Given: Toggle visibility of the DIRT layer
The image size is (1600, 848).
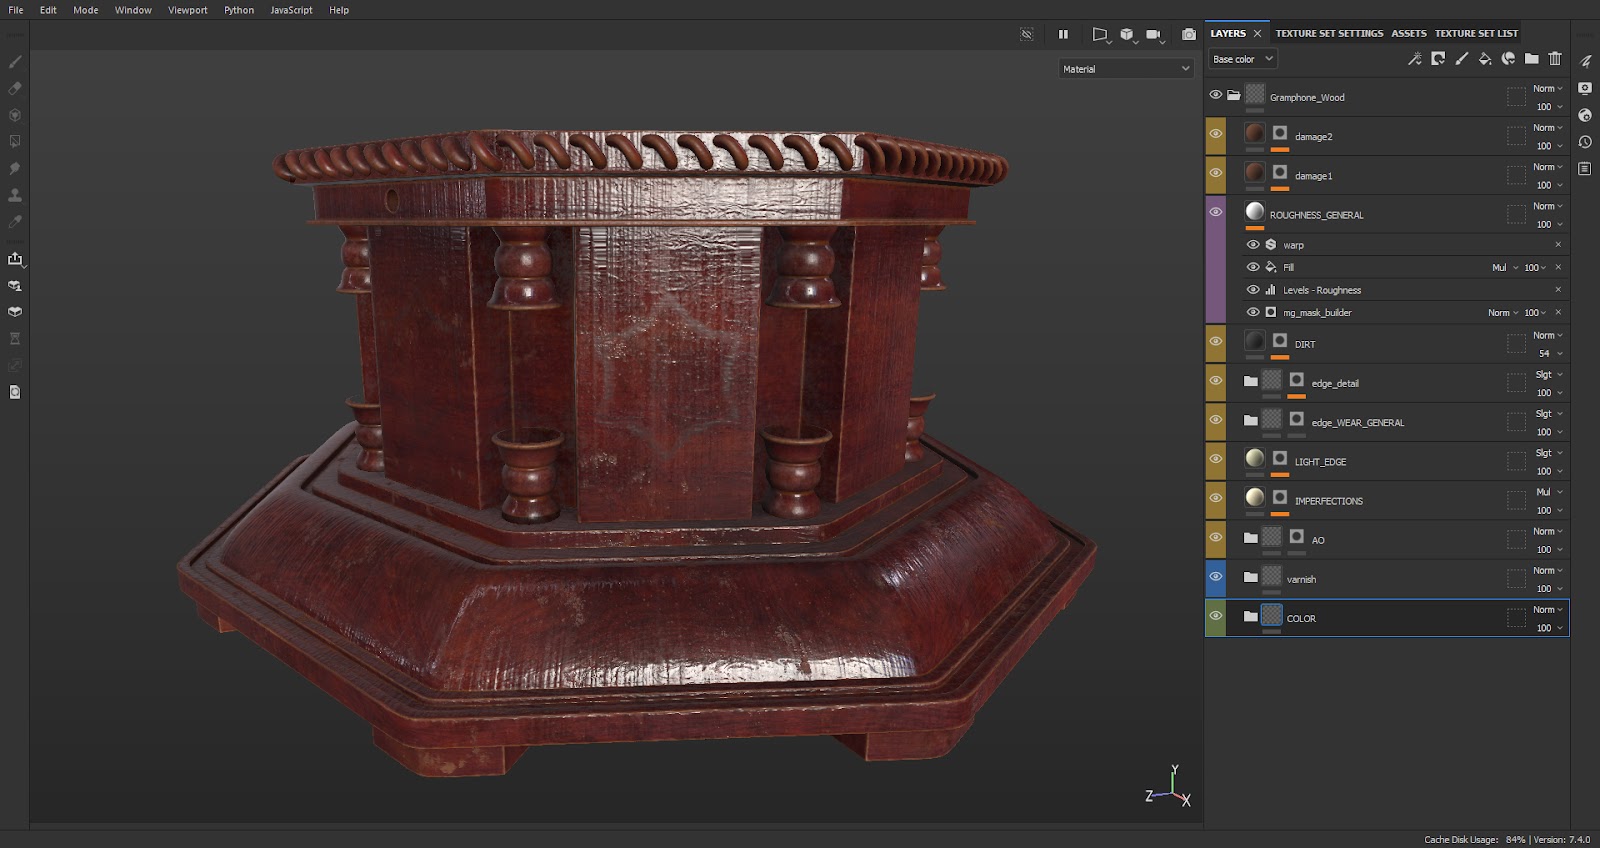Looking at the screenshot, I should (x=1216, y=342).
